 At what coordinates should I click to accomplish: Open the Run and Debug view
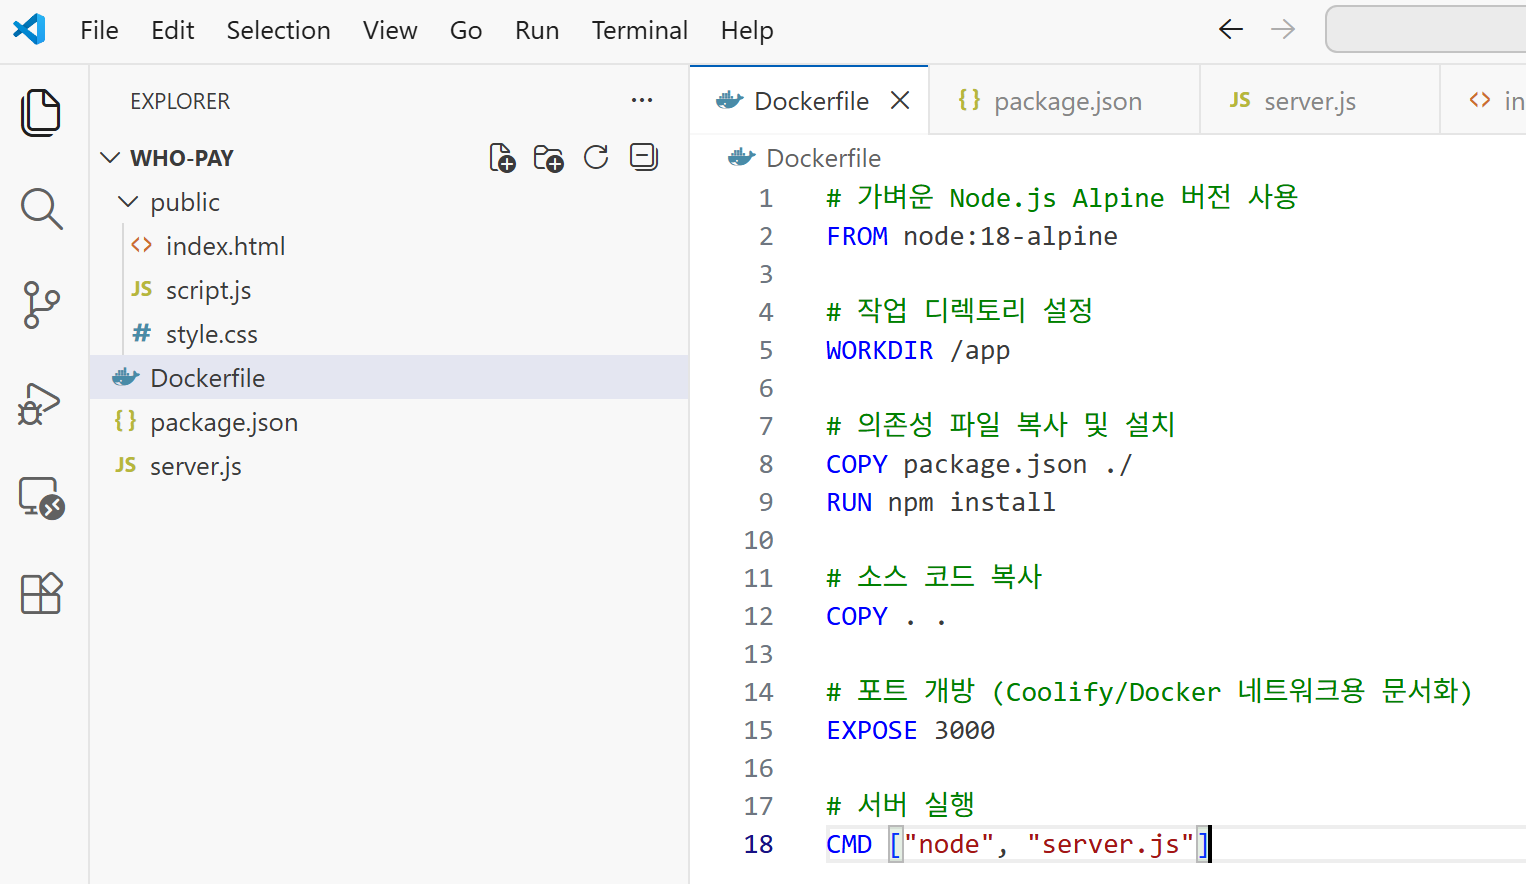tap(41, 403)
